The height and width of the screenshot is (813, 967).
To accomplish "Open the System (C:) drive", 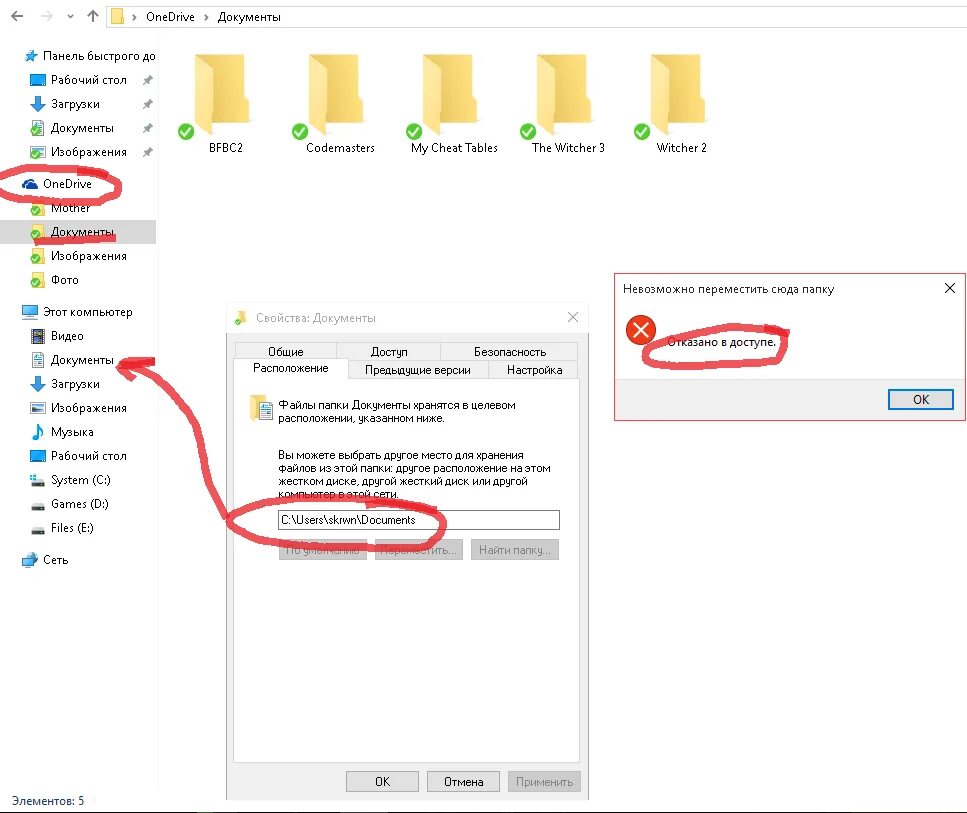I will click(80, 480).
